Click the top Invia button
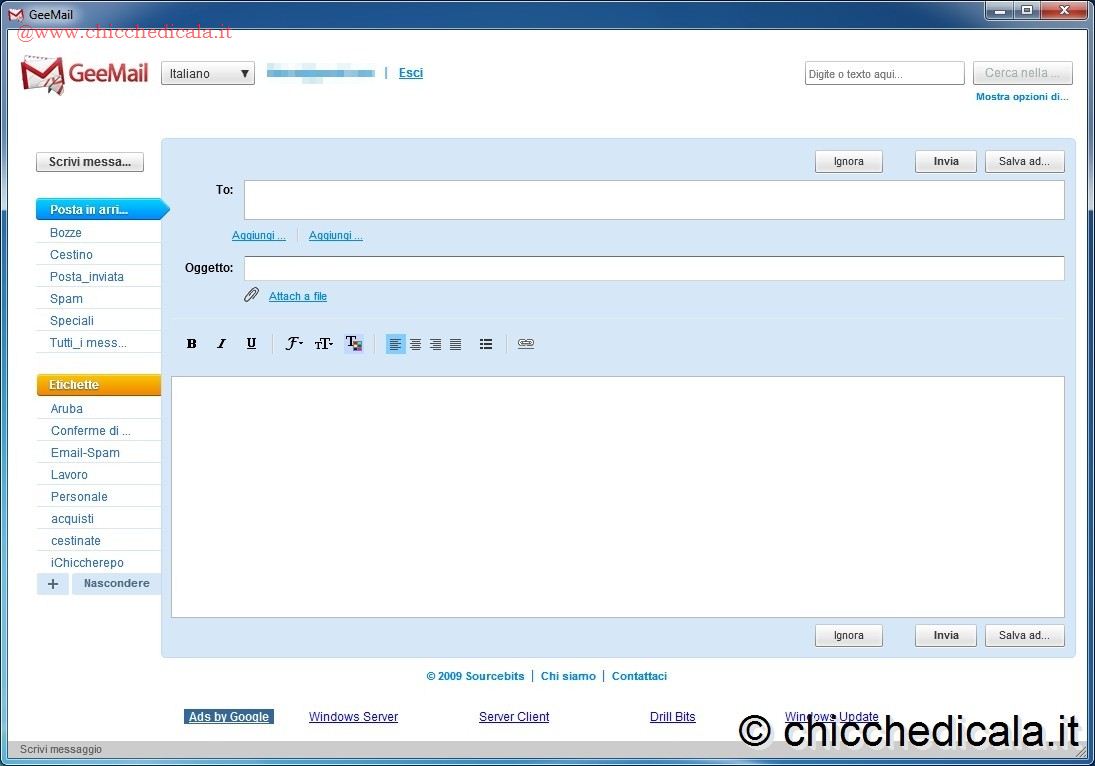Screen dimensions: 1095x766 click(x=945, y=162)
